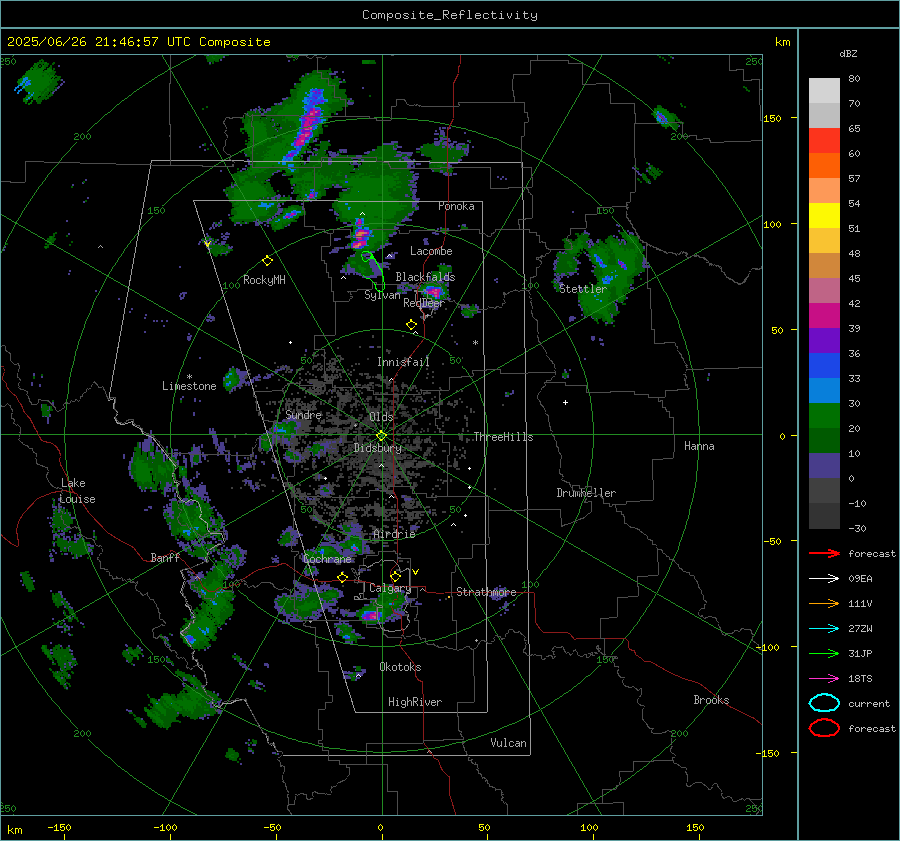The height and width of the screenshot is (841, 900).
Task: Click the dBZ legend heading
Action: point(848,54)
